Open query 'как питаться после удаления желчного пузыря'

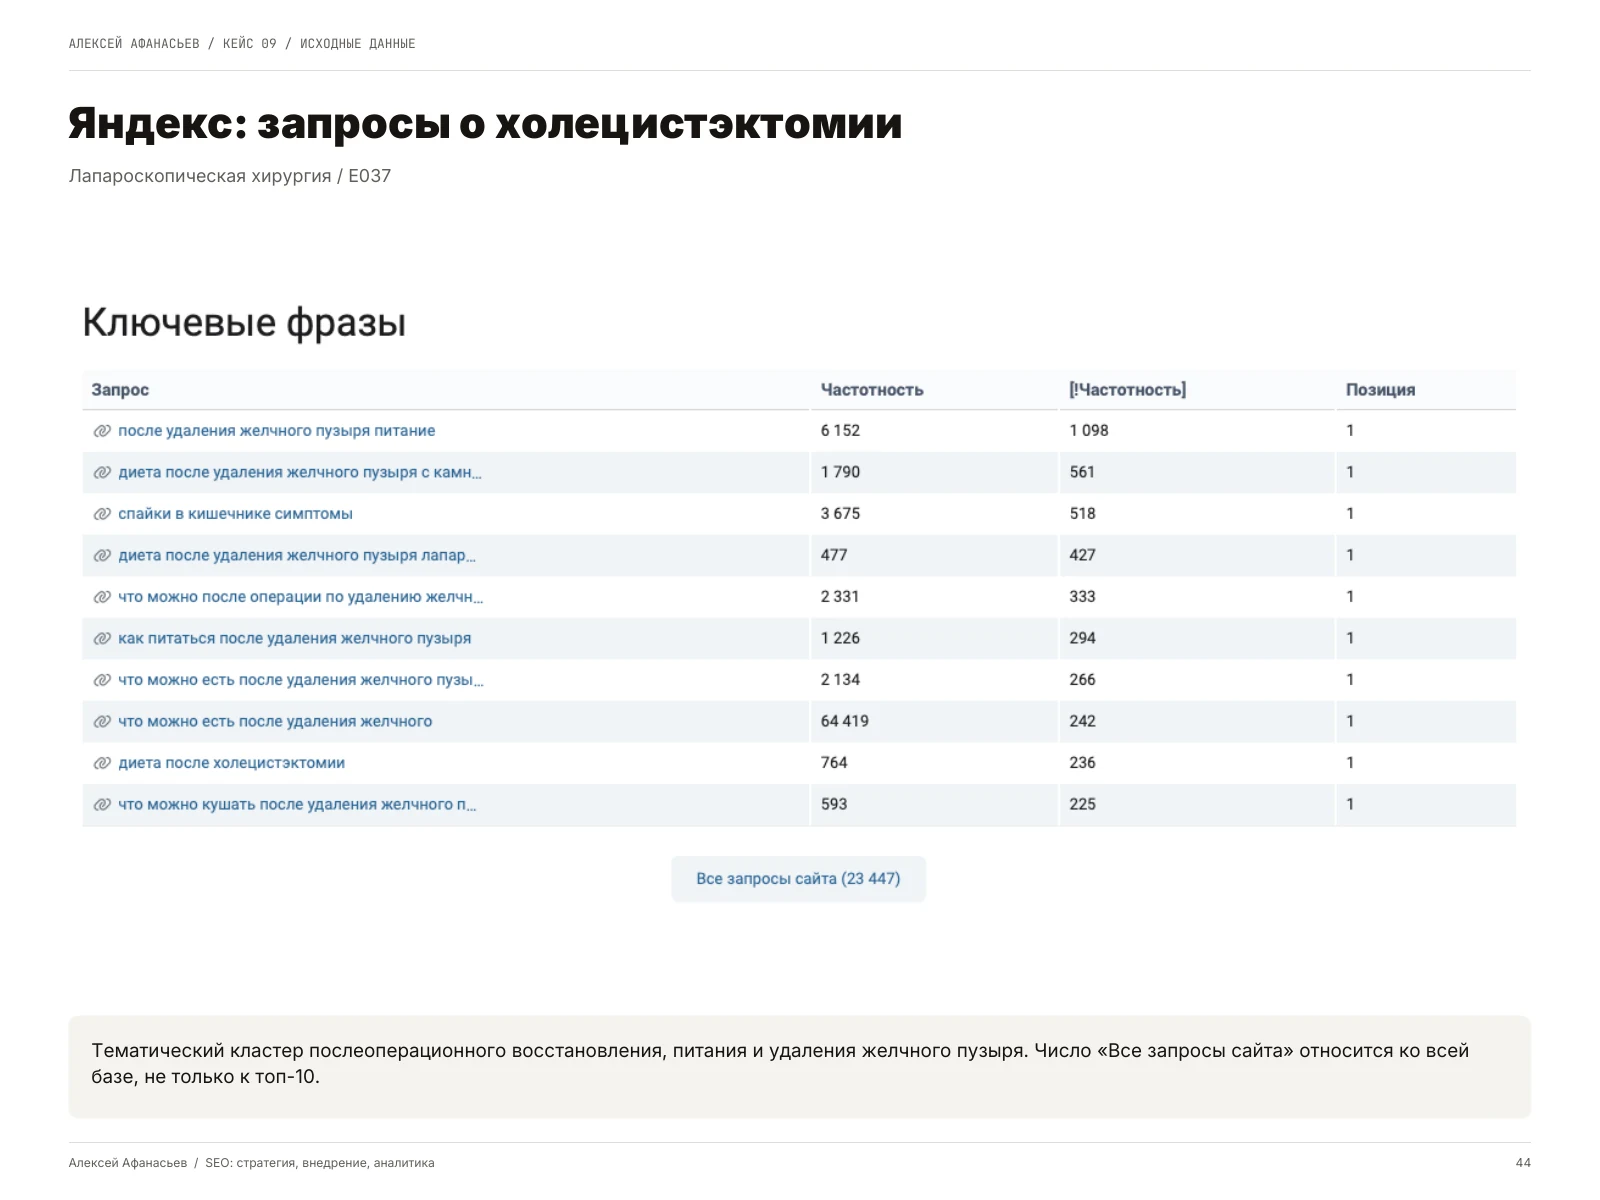(x=294, y=638)
